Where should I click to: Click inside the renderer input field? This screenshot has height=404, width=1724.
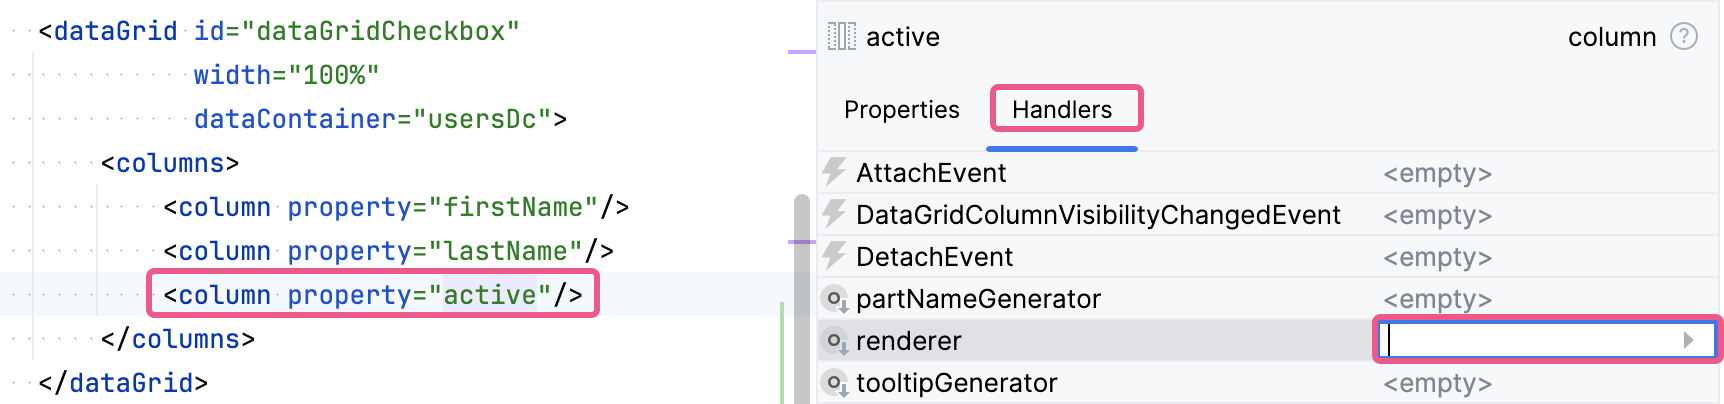point(1530,341)
